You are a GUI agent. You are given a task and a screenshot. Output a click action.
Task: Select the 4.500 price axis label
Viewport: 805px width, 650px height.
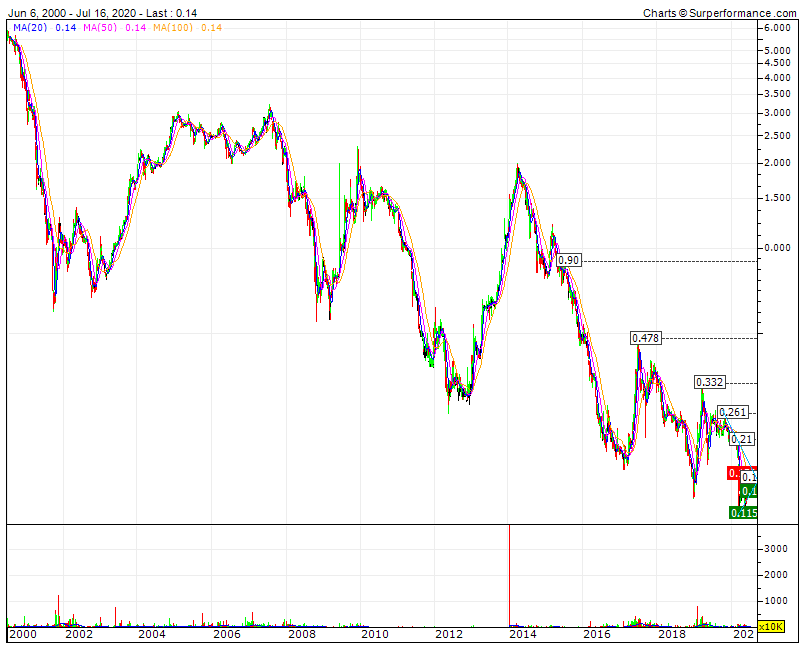[777, 63]
